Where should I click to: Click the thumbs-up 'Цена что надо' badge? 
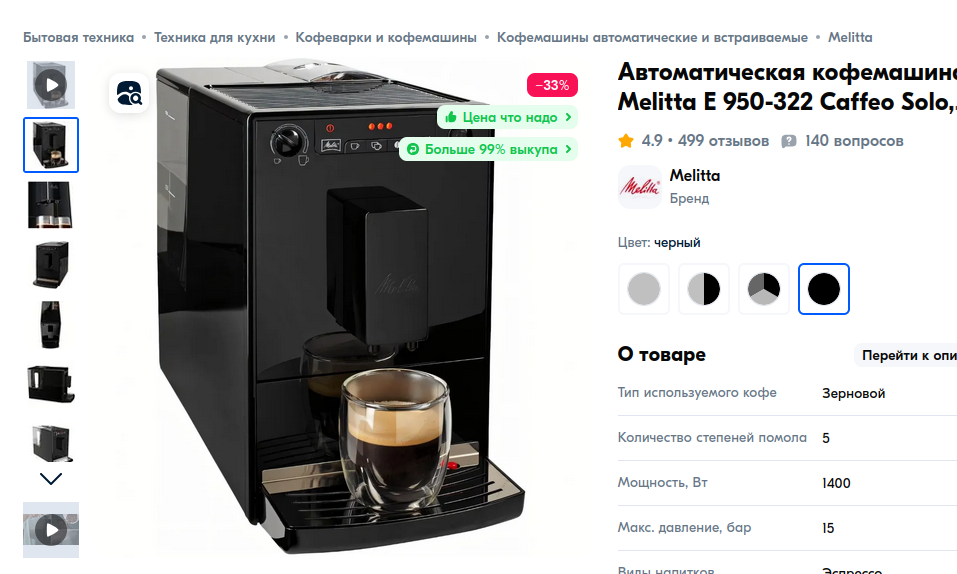(x=508, y=117)
